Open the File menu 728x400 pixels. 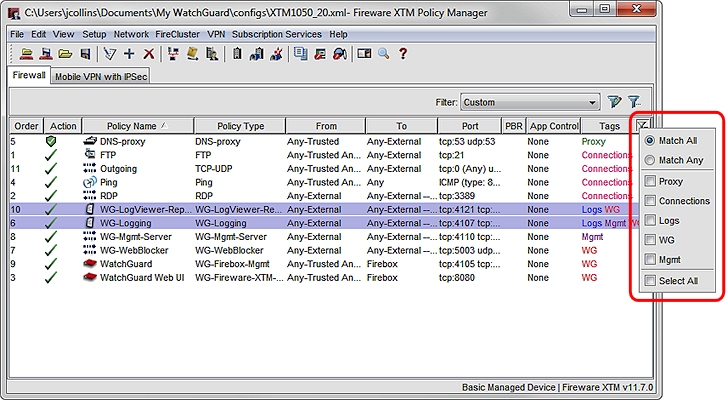pos(17,34)
